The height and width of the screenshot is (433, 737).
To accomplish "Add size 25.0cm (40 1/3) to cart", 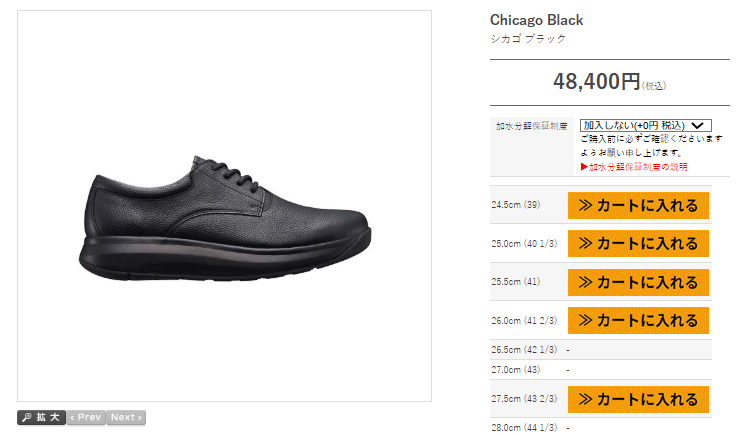I will (x=638, y=244).
